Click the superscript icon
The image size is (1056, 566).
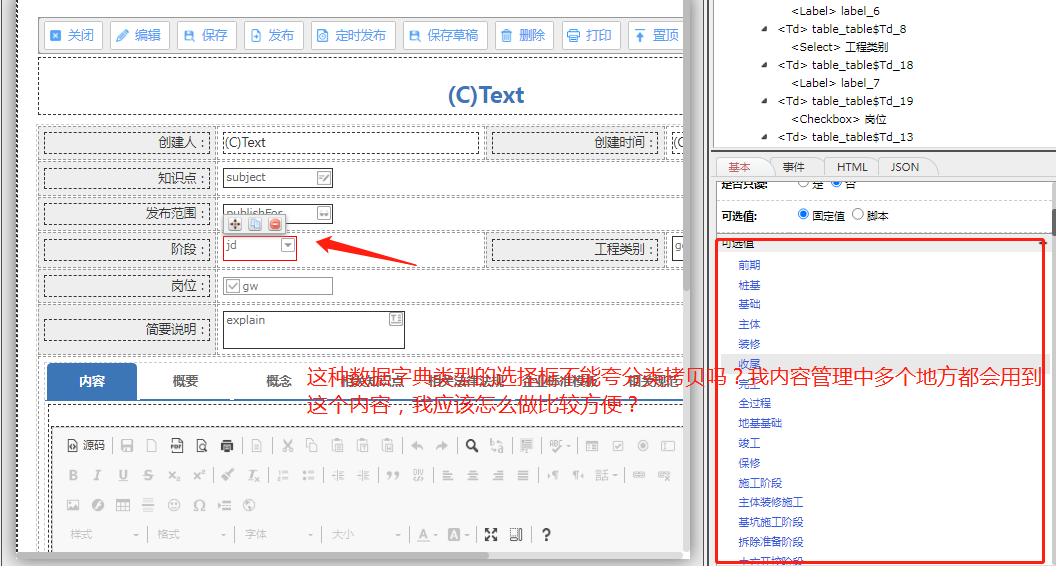coord(199,475)
